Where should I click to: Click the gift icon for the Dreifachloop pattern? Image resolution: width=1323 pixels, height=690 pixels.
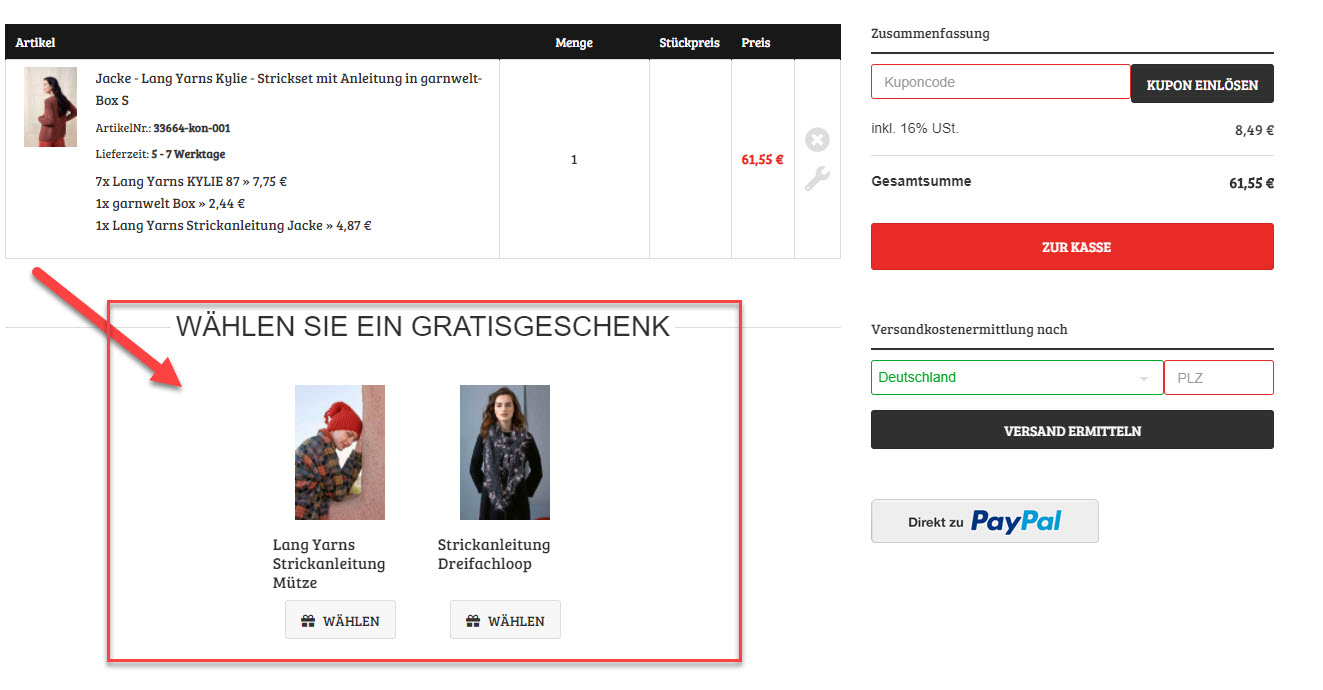[x=473, y=621]
